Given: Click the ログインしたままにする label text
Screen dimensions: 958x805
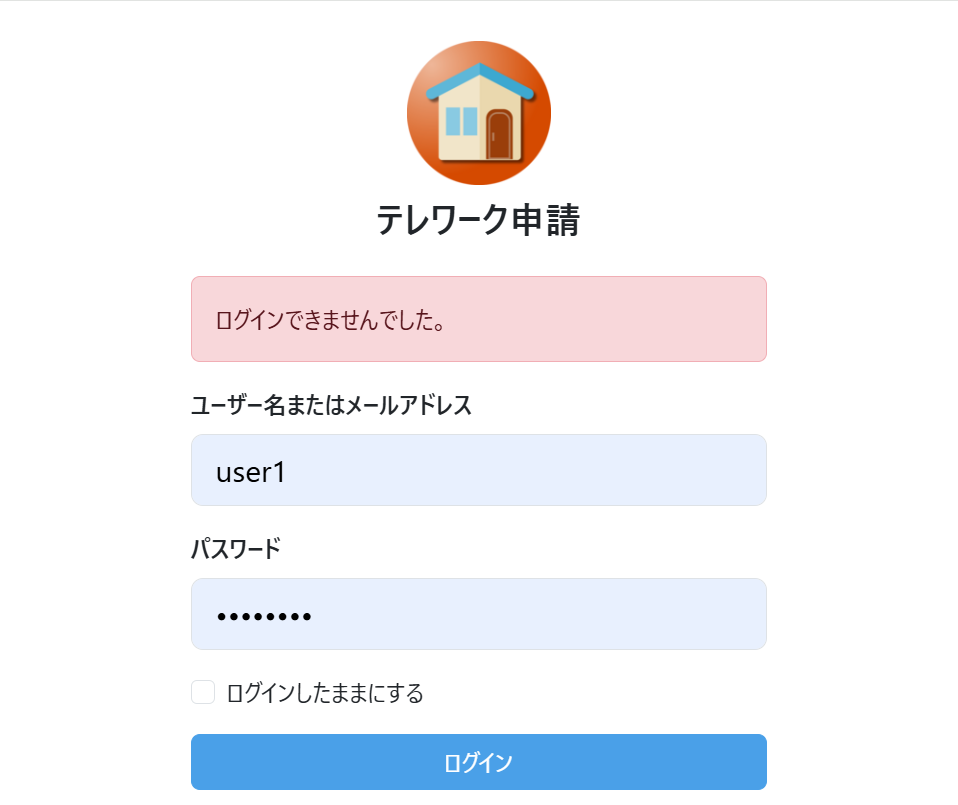Looking at the screenshot, I should 325,693.
